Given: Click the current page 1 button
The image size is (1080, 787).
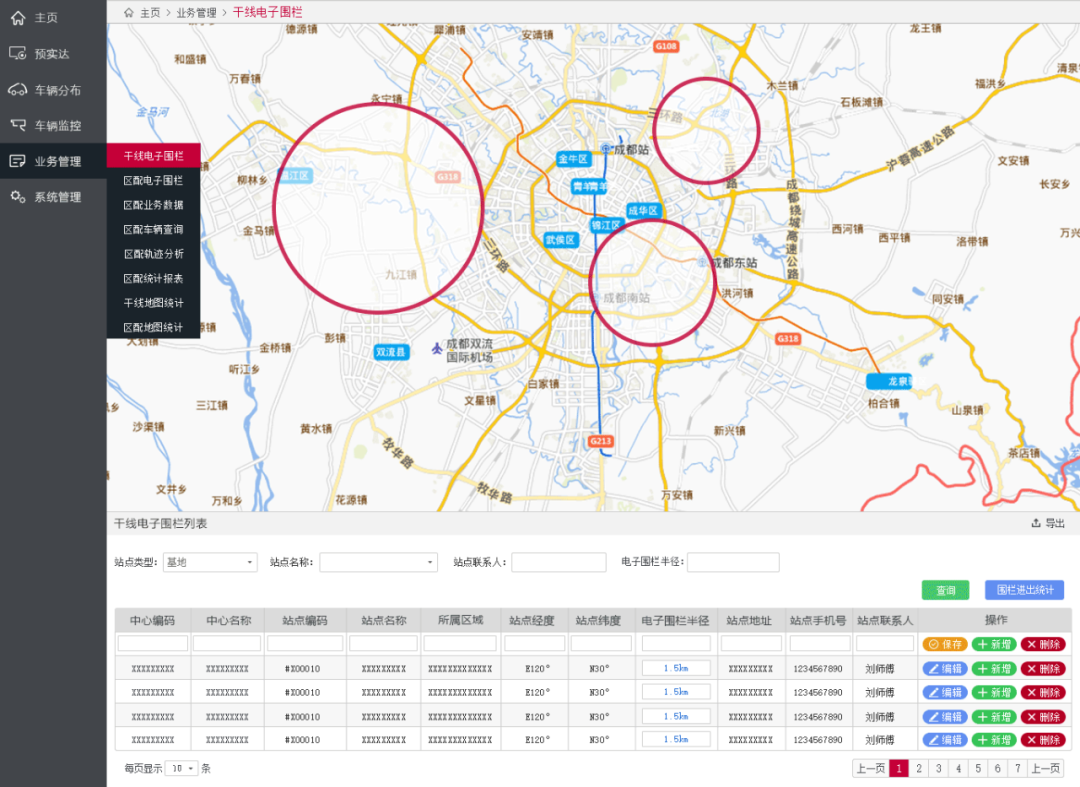Looking at the screenshot, I should tap(899, 768).
